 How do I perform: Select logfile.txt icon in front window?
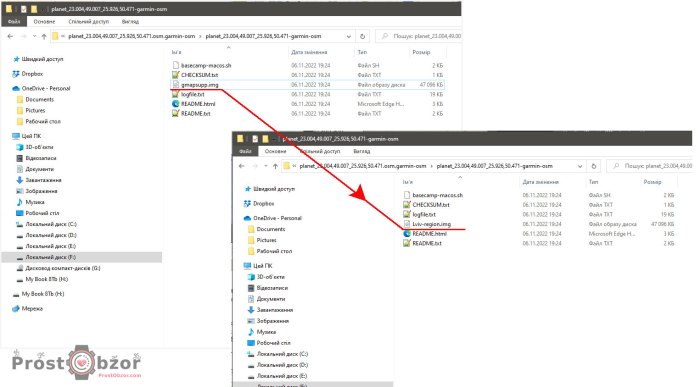pyautogui.click(x=407, y=214)
